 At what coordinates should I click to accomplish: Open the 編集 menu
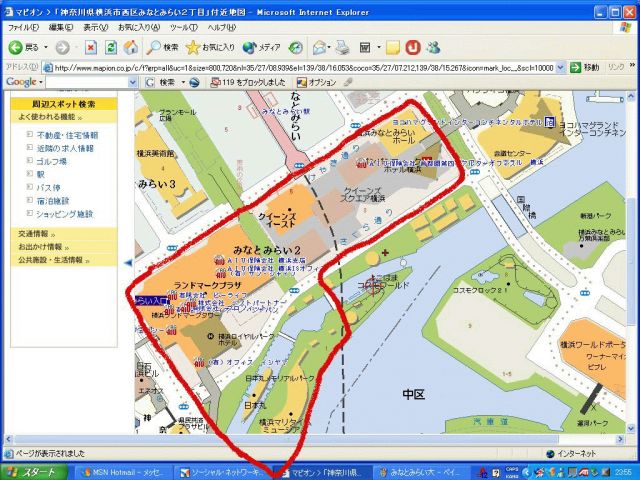[x=61, y=27]
